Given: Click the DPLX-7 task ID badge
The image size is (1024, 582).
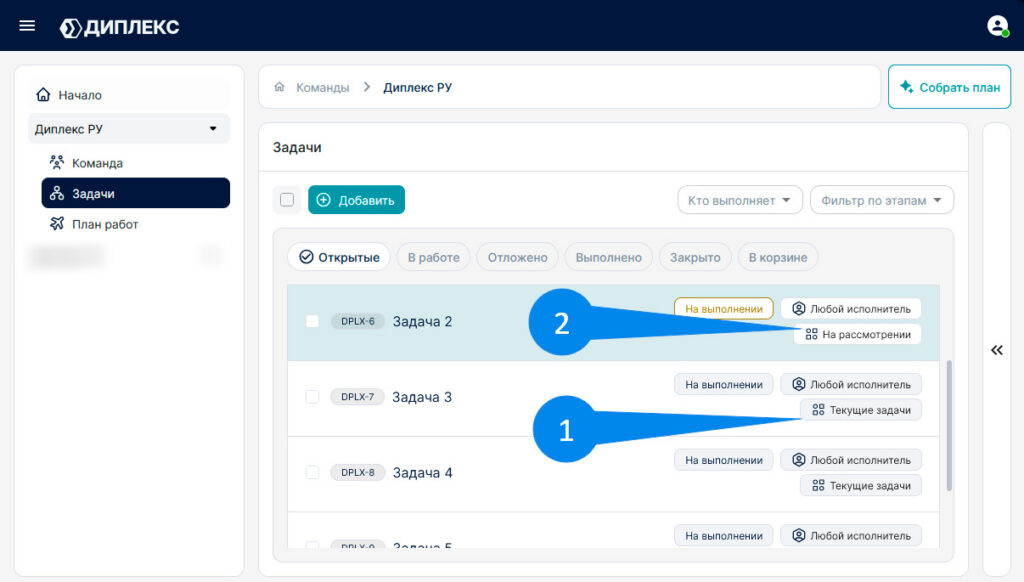Looking at the screenshot, I should pyautogui.click(x=357, y=396).
